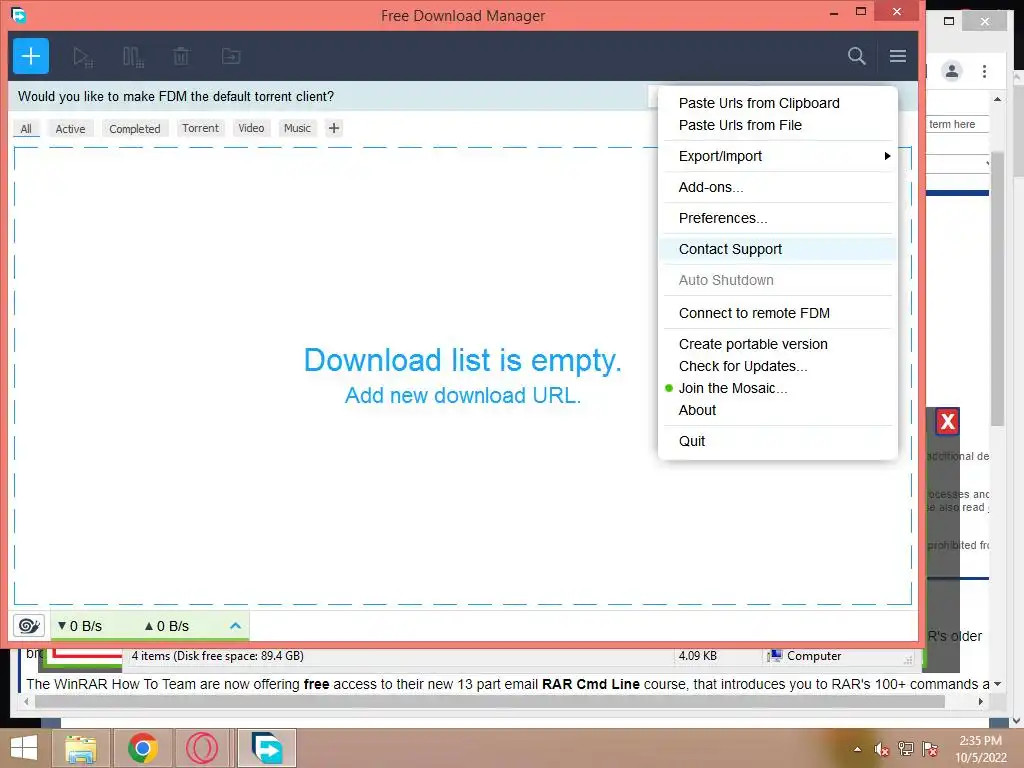Open Preferences menu entry
Screen dimensions: 1024x768
[x=777, y=218]
